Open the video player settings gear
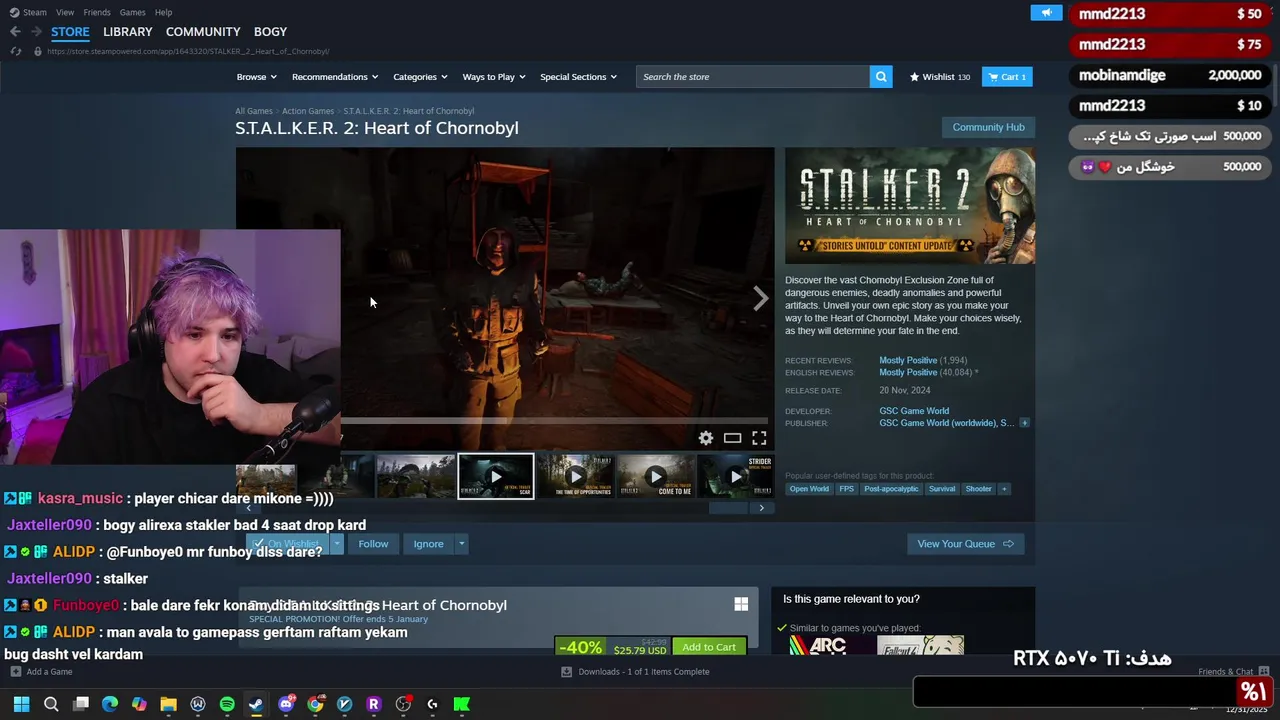 [706, 438]
